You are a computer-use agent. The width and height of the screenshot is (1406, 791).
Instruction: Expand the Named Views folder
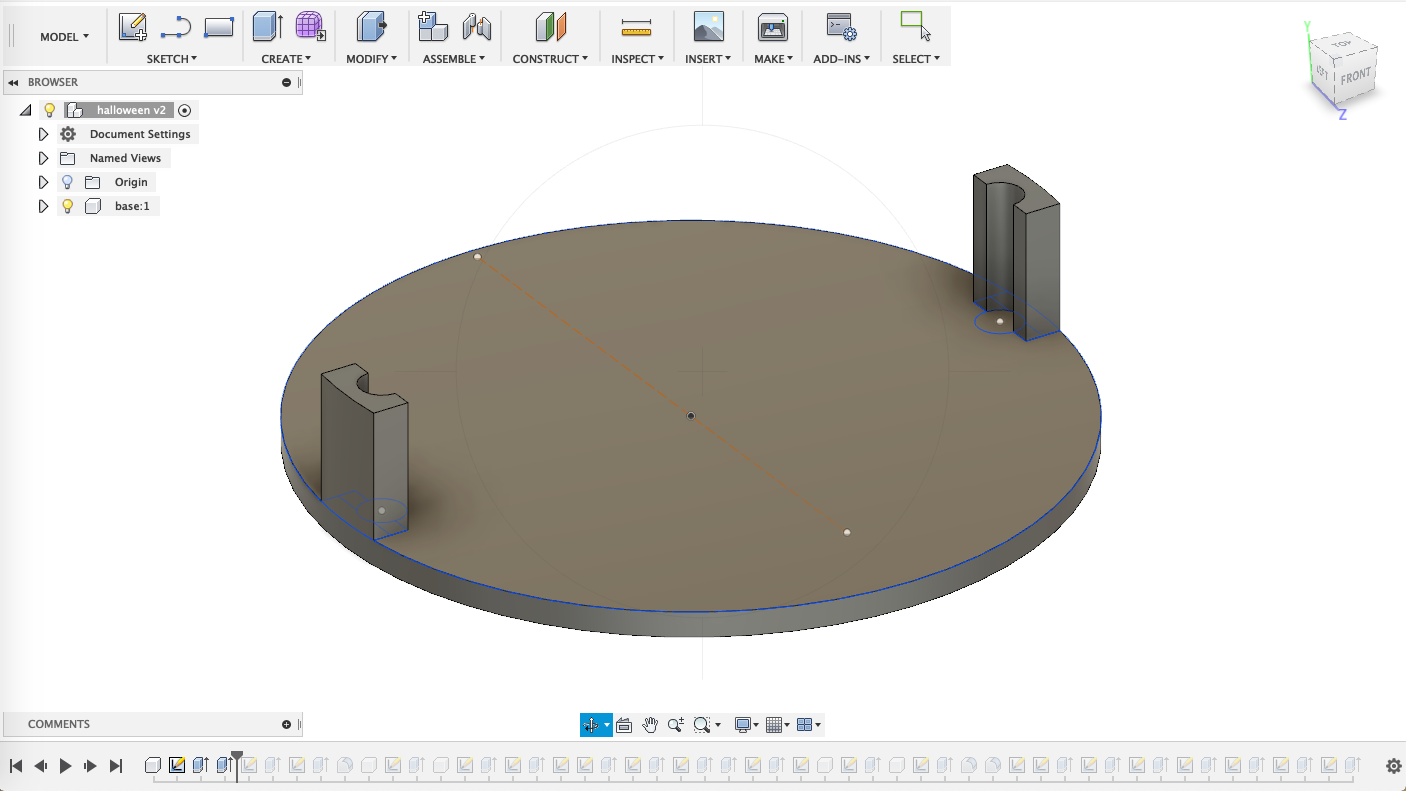[x=43, y=157]
